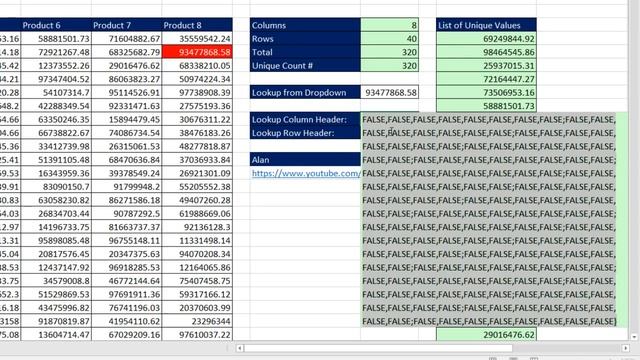Click cell 23296344
The height and width of the screenshot is (360, 640).
click(197, 321)
